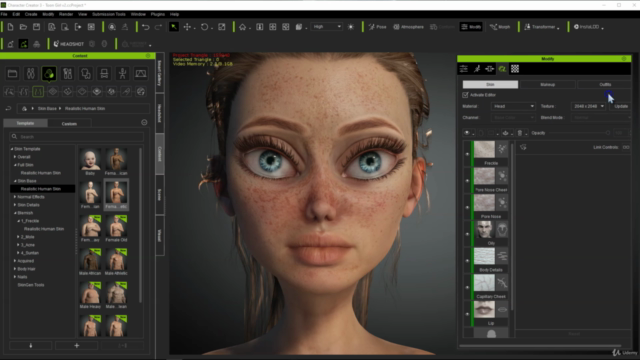Open the render quality High dropdown
The image size is (640, 360).
click(327, 27)
